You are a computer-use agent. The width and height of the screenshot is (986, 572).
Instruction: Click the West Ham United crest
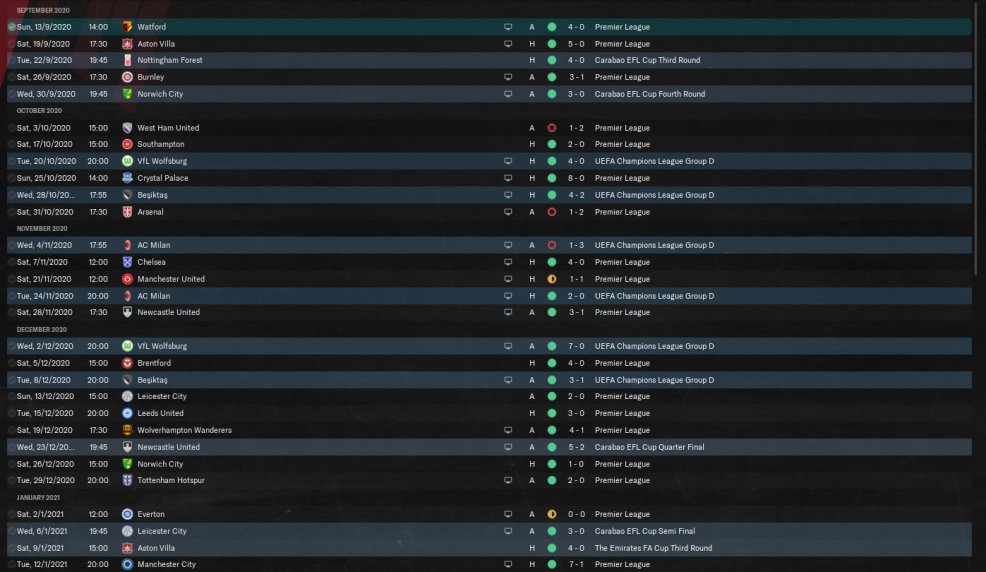(127, 128)
